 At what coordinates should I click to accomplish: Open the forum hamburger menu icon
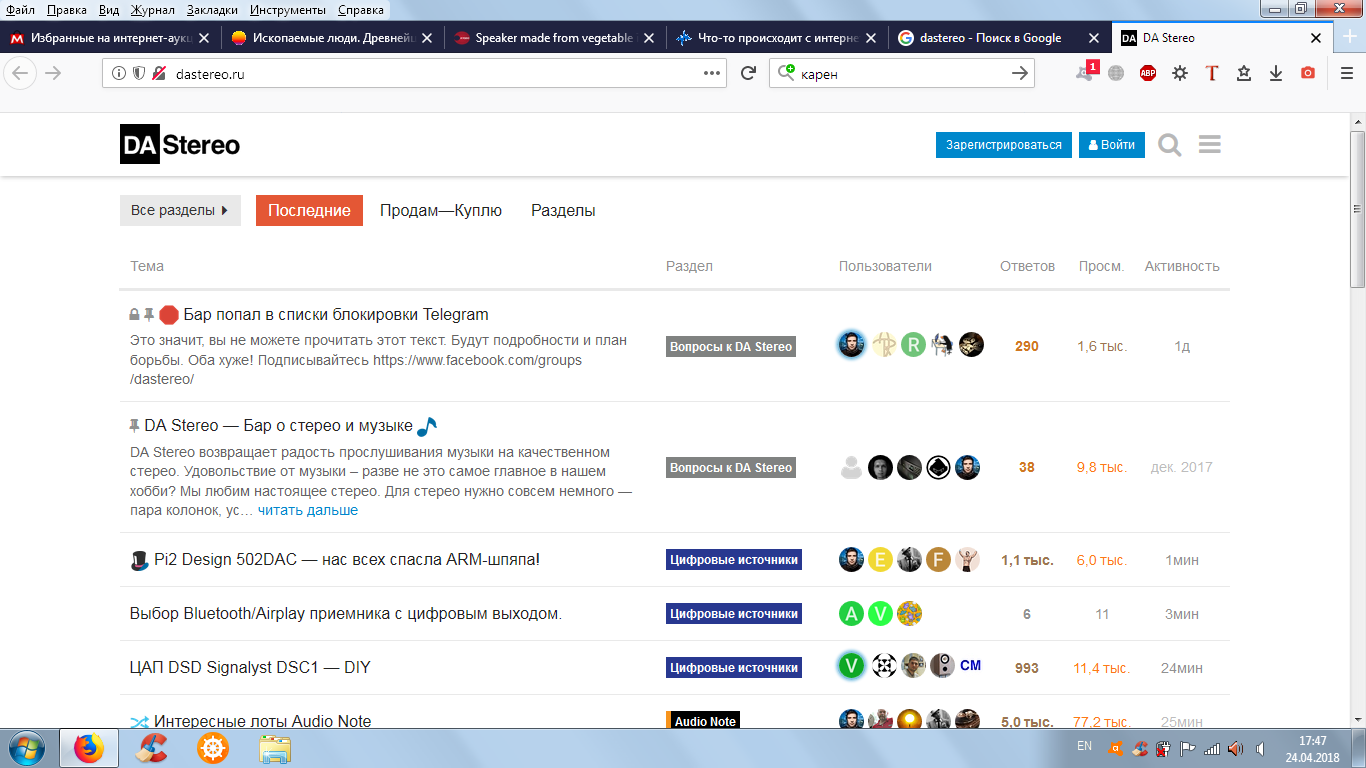1210,145
